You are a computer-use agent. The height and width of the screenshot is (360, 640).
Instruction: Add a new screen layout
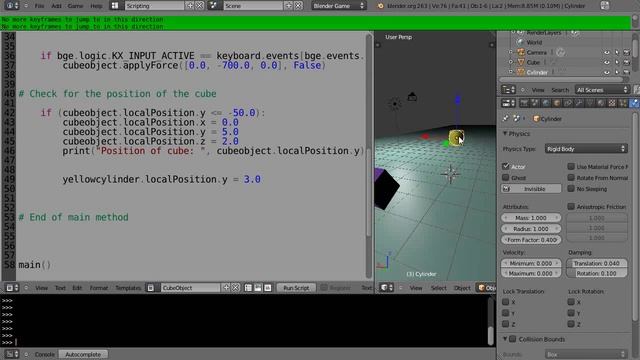tap(190, 6)
